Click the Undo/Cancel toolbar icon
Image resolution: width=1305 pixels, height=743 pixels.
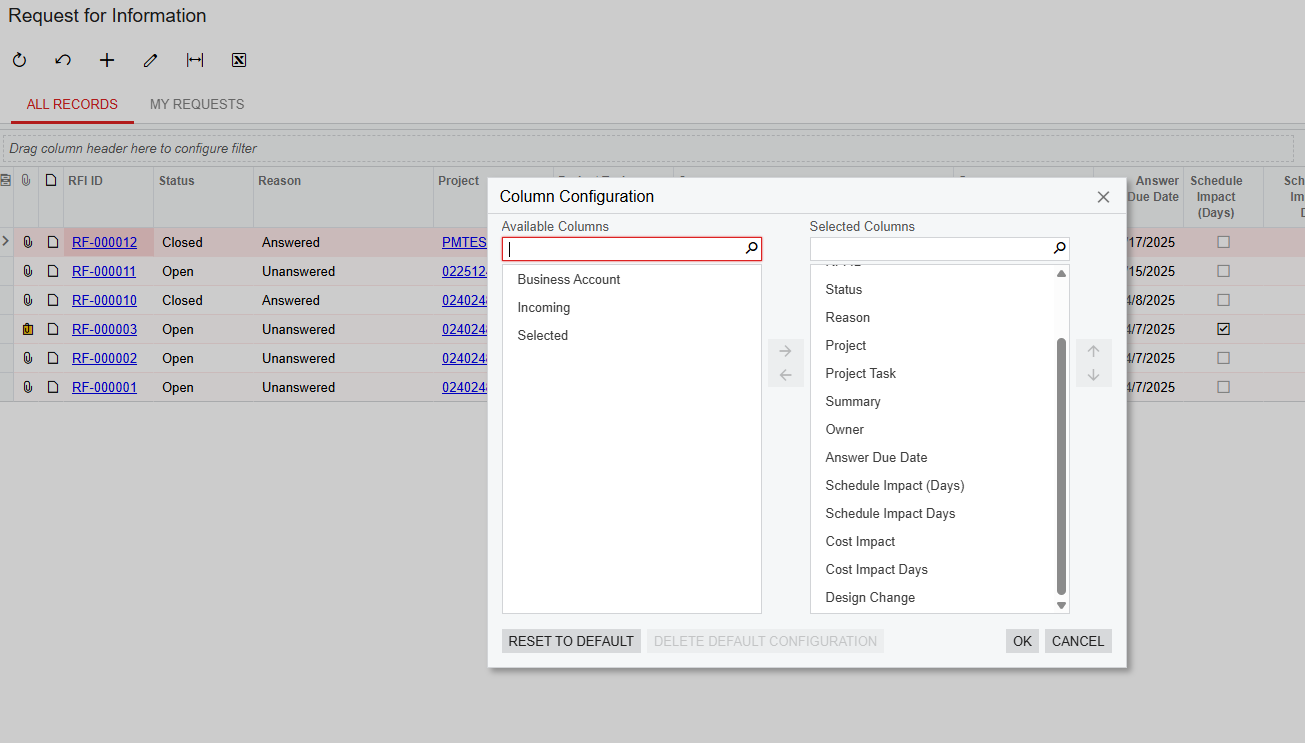coord(63,60)
